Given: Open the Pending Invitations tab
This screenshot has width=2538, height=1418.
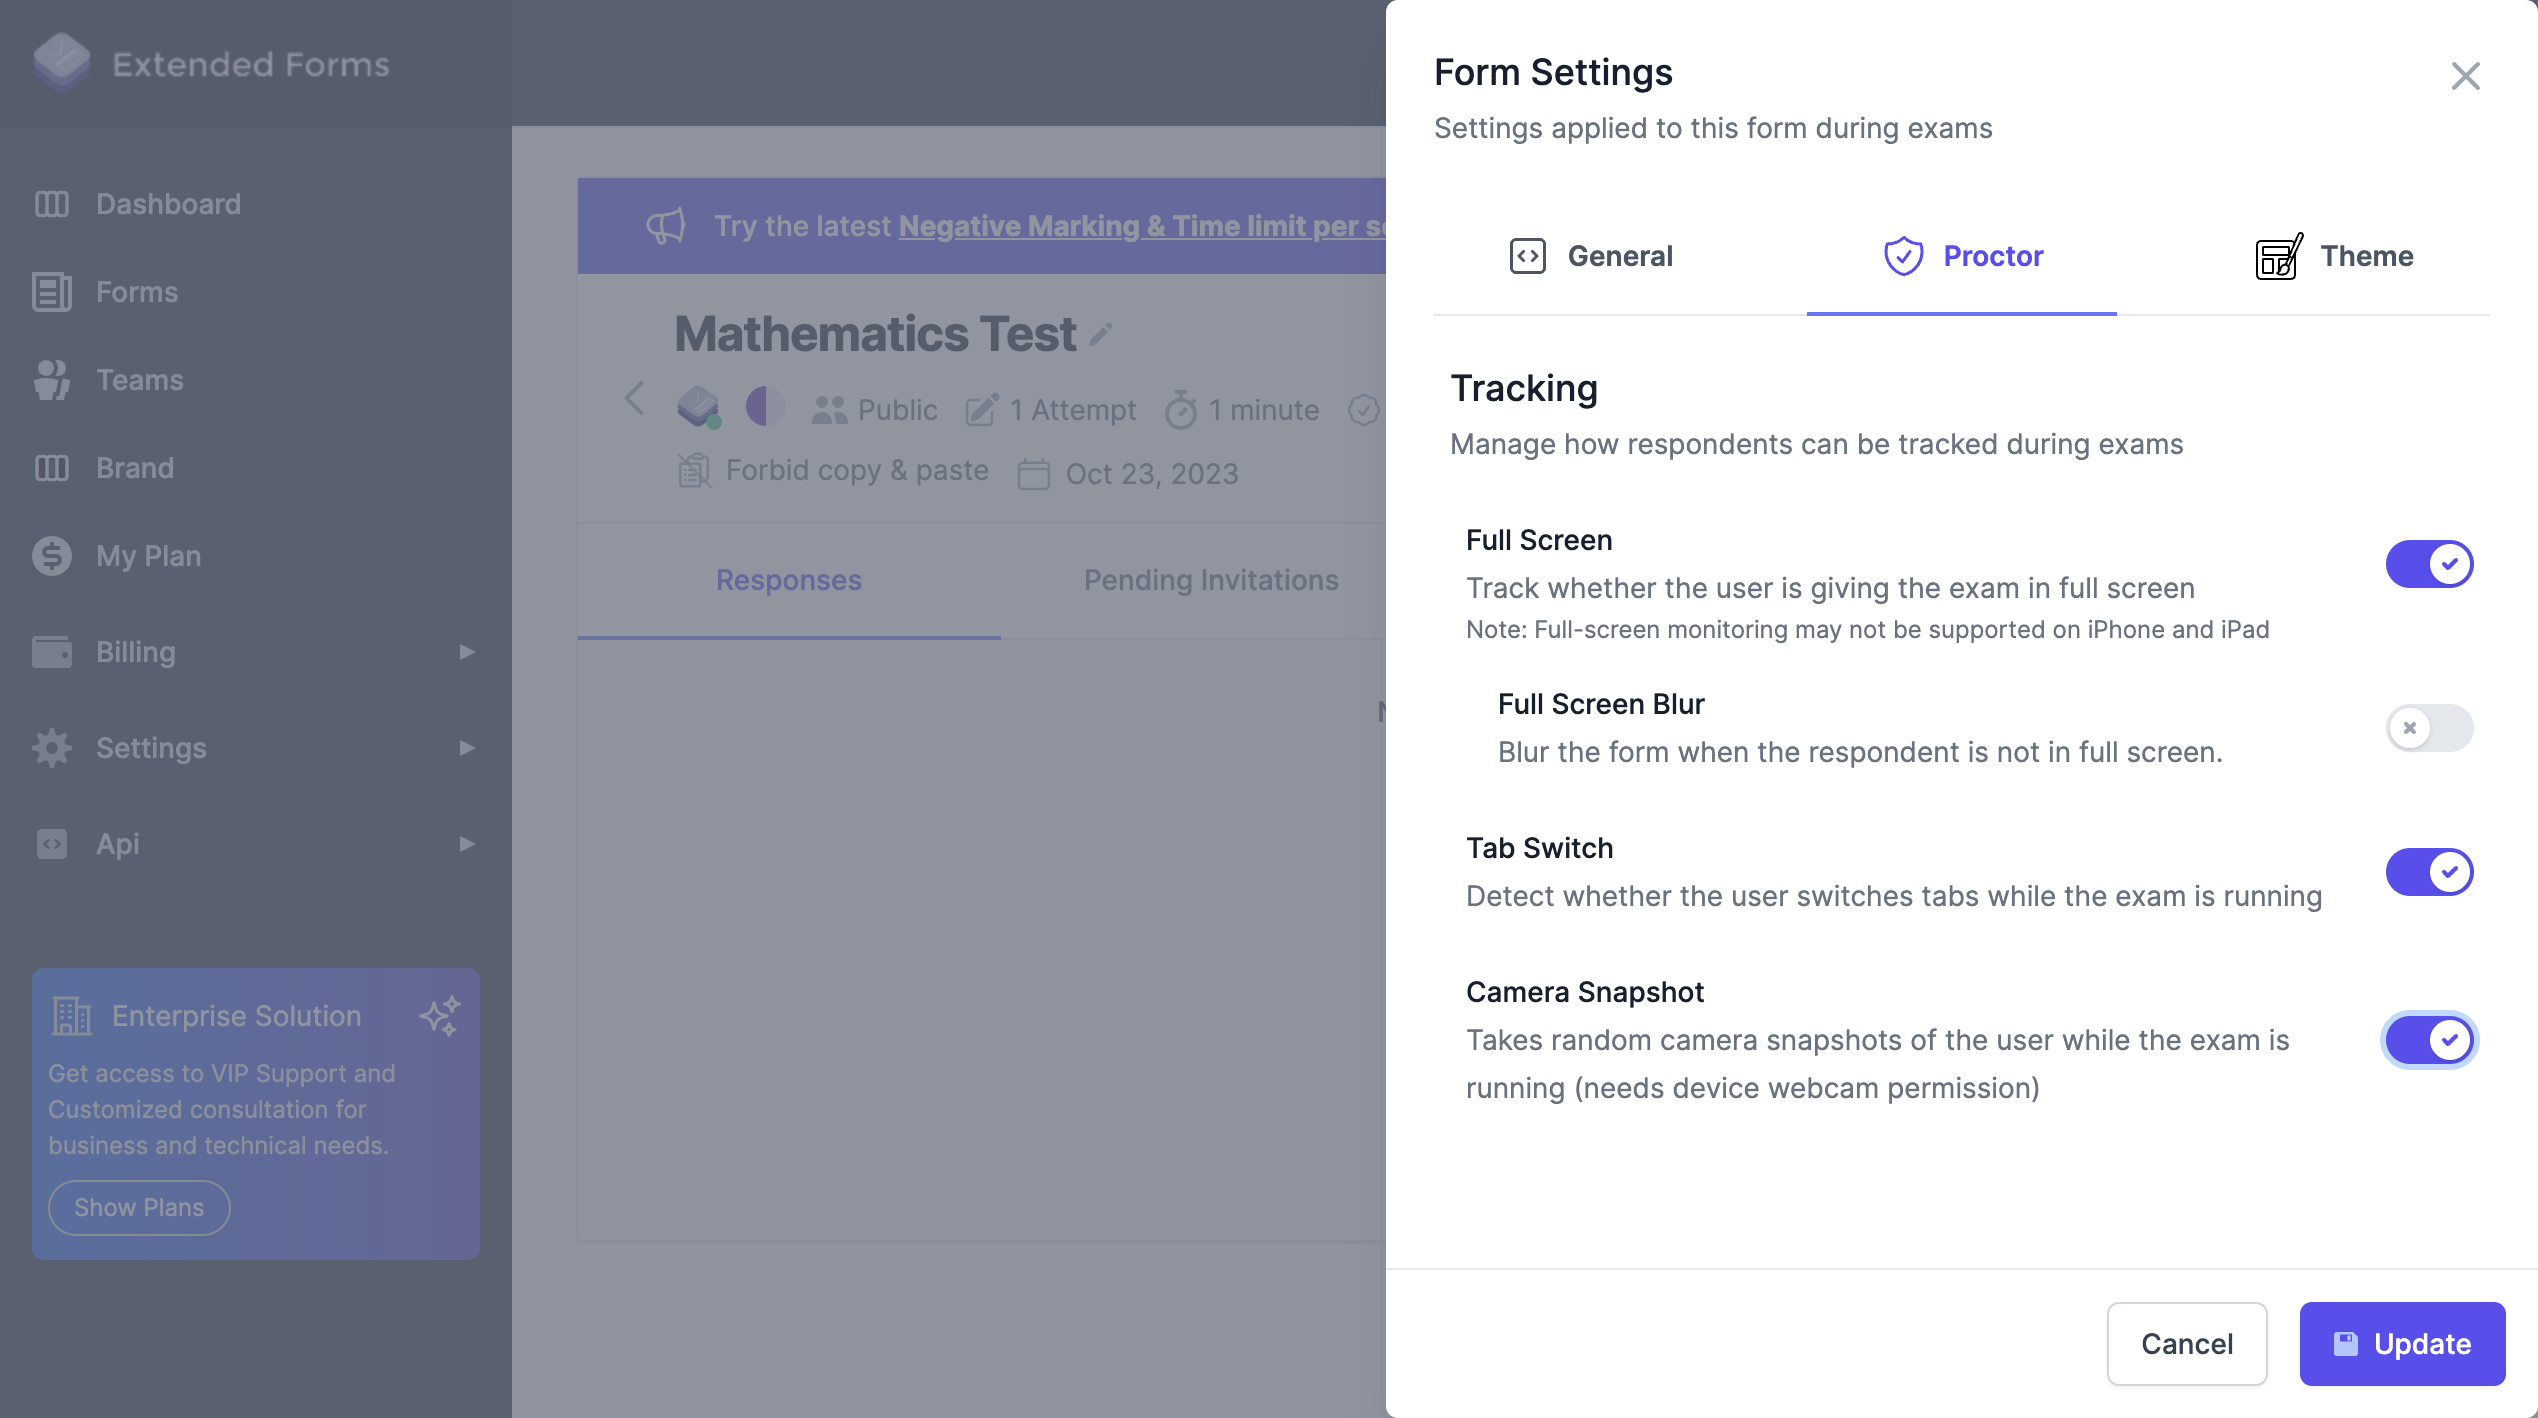Looking at the screenshot, I should click(x=1210, y=580).
